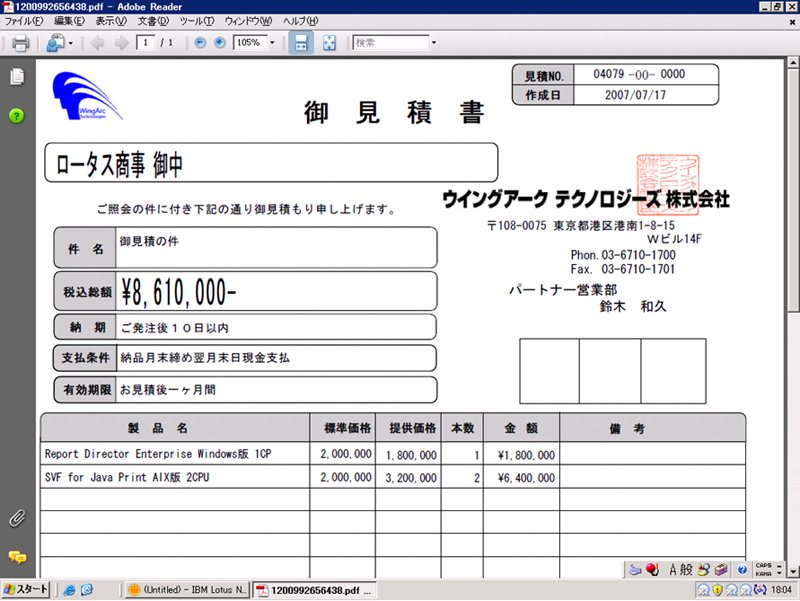Image resolution: width=800 pixels, height=601 pixels.
Task: Go to the previous page arrow
Action: coord(97,43)
